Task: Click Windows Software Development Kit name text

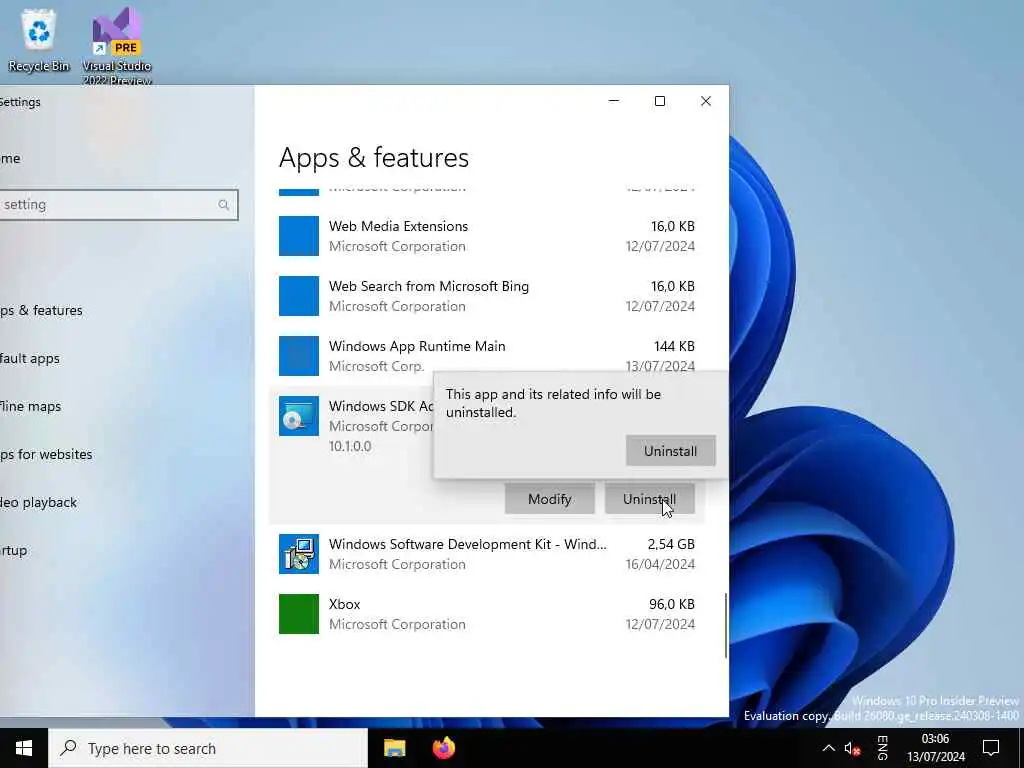Action: click(468, 544)
